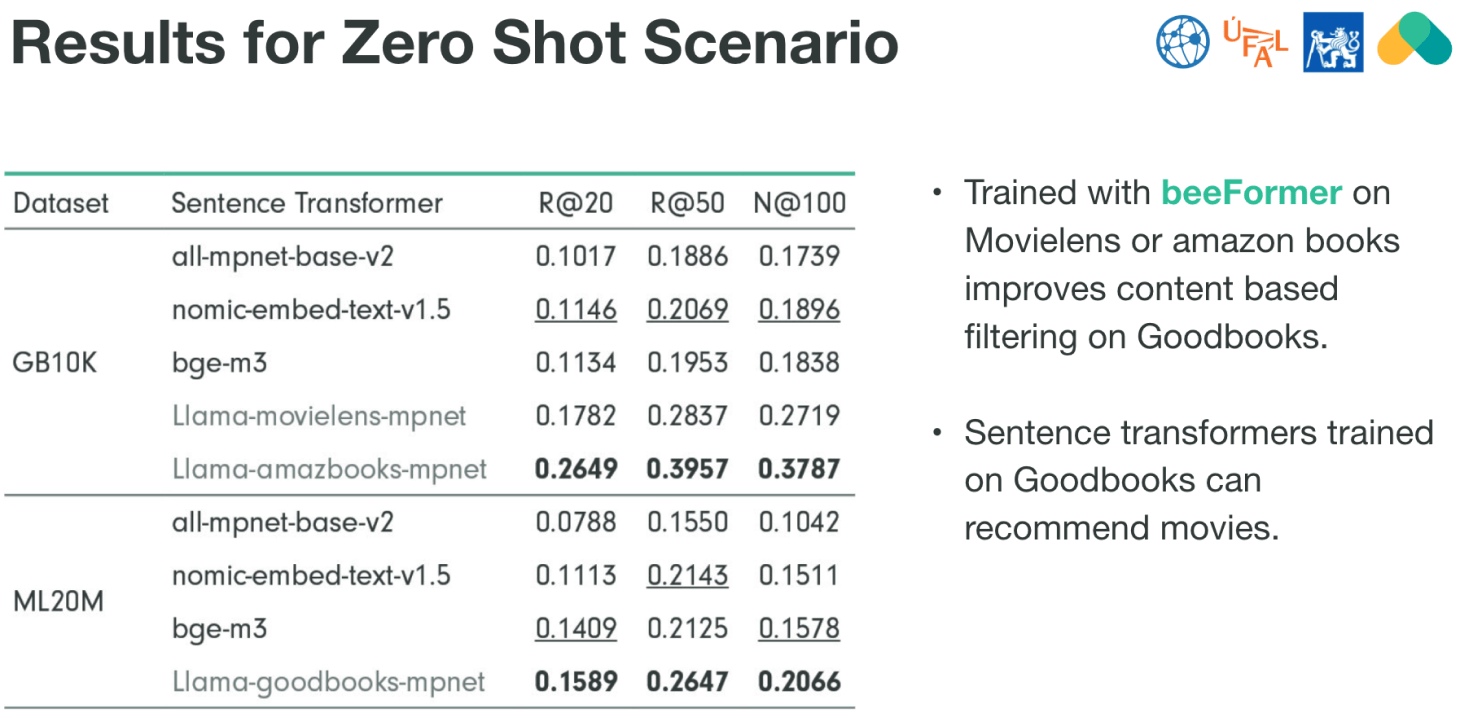Click the orange ÚFAL logo
The width and height of the screenshot is (1460, 718).
[1255, 44]
